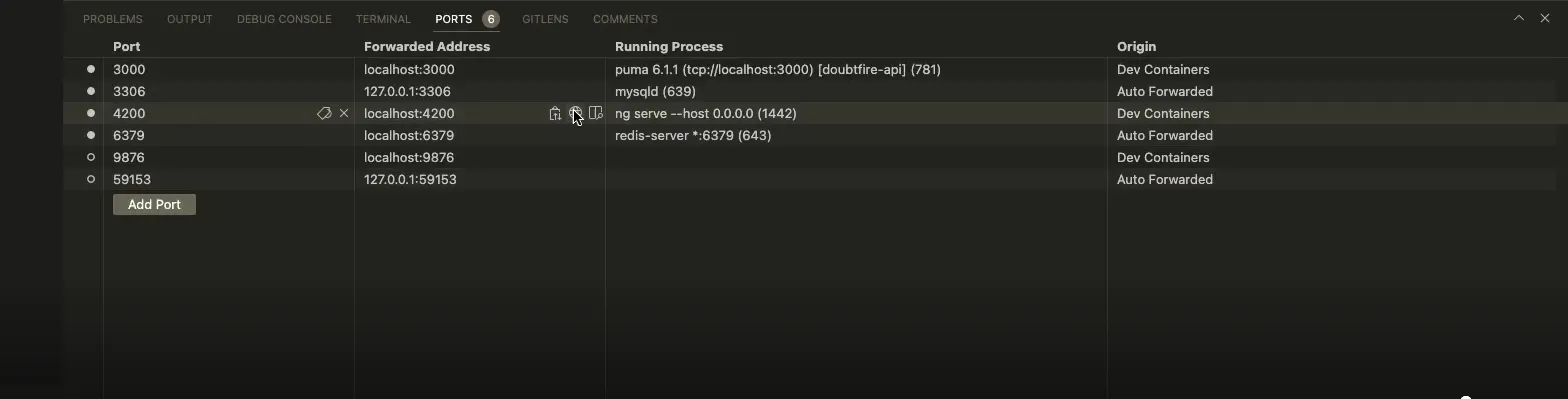Viewport: 1568px width, 399px height.
Task: Click the status dot of port 6379
Action: click(91, 135)
